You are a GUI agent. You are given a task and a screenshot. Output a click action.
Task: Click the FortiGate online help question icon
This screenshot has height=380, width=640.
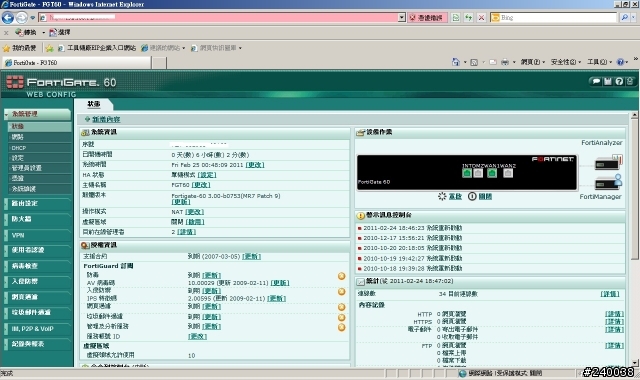tap(619, 82)
